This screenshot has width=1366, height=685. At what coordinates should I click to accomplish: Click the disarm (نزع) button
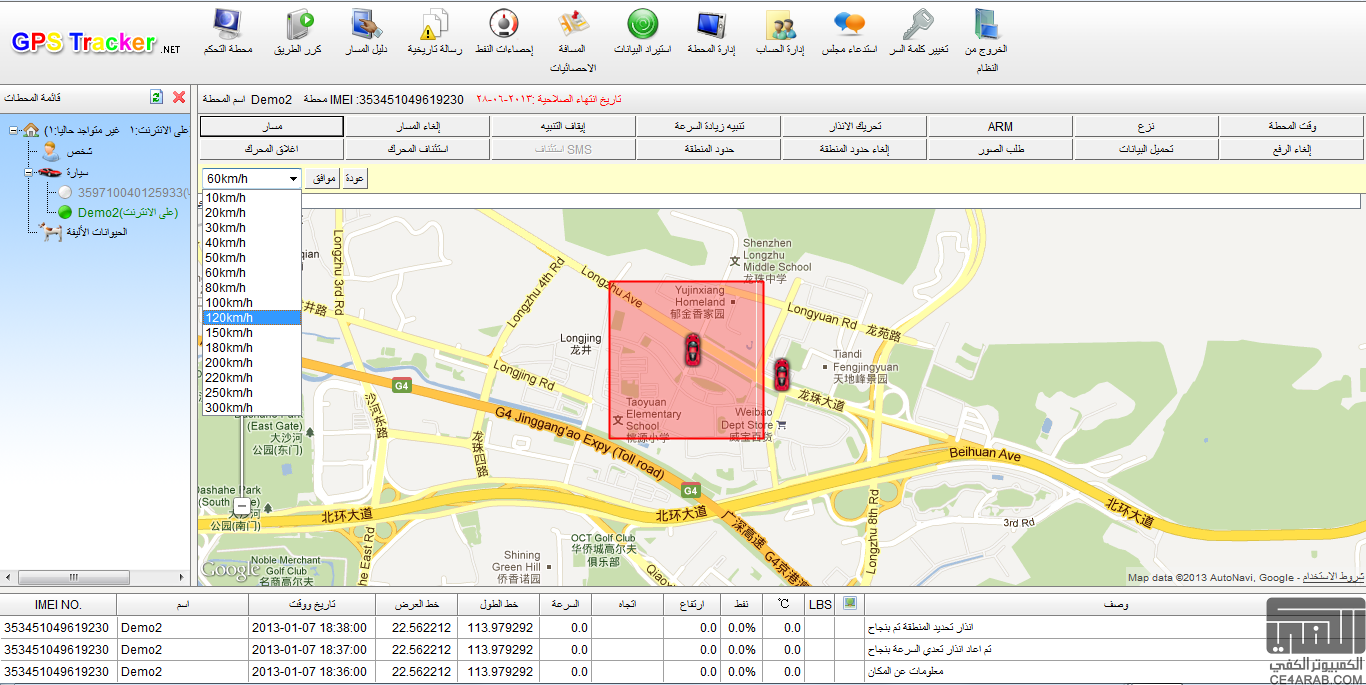pyautogui.click(x=1146, y=126)
